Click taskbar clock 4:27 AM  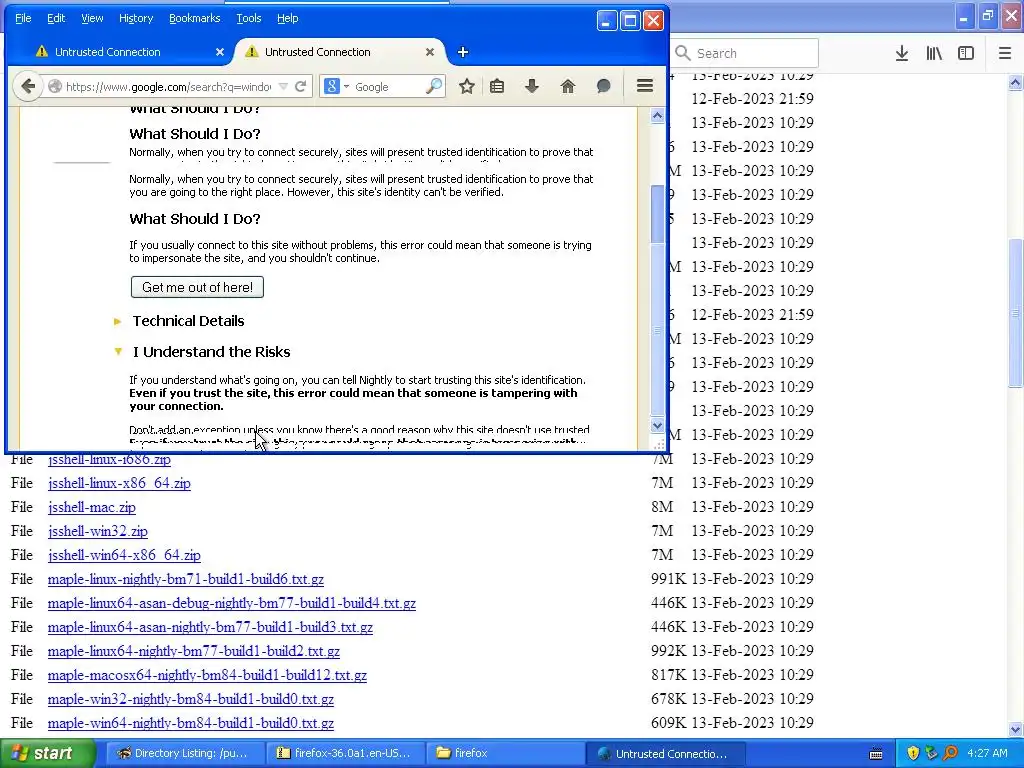click(x=987, y=753)
